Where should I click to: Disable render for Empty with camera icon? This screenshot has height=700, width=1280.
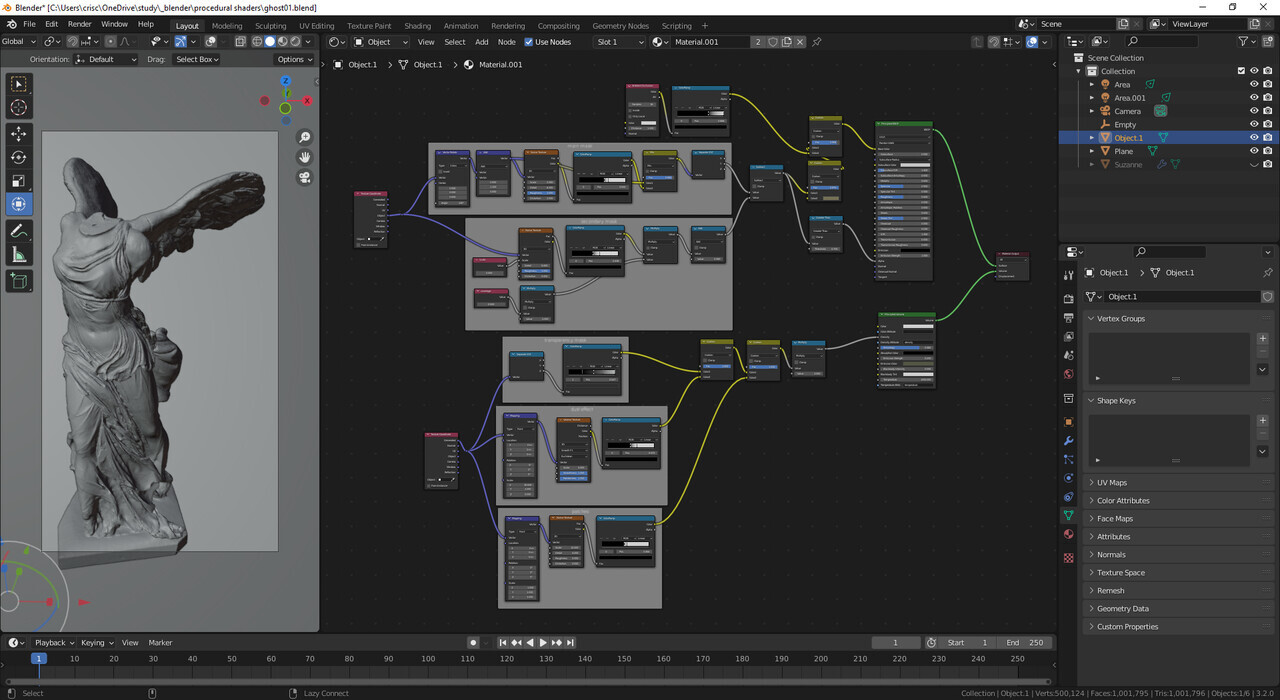tap(1268, 124)
